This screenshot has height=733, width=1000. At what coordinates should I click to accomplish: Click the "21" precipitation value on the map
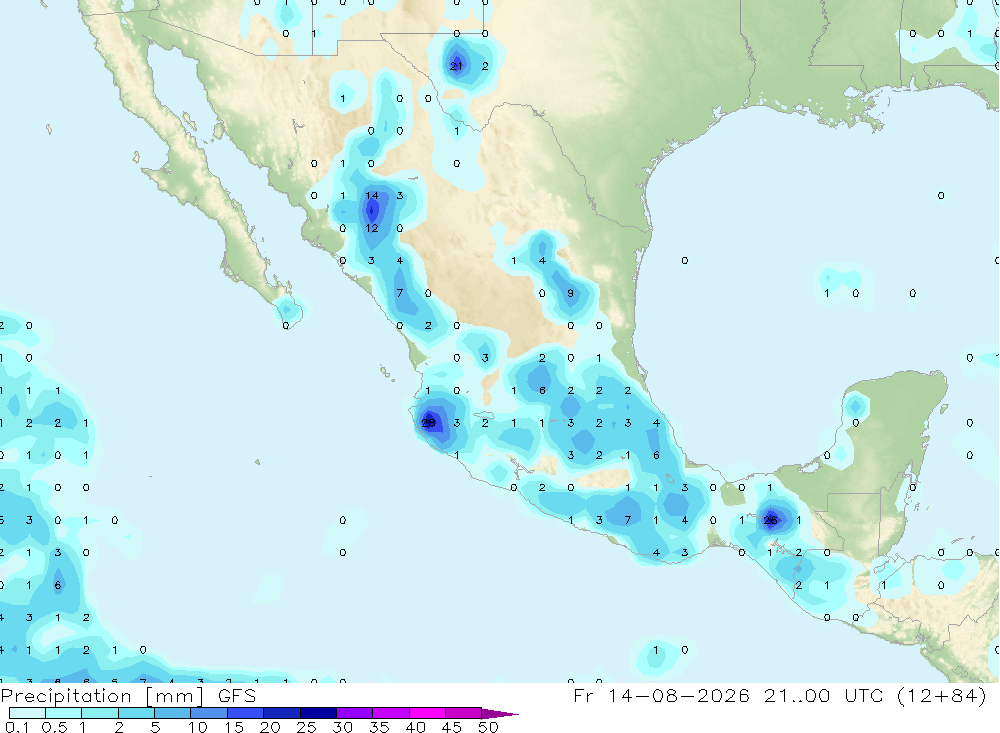tap(456, 66)
